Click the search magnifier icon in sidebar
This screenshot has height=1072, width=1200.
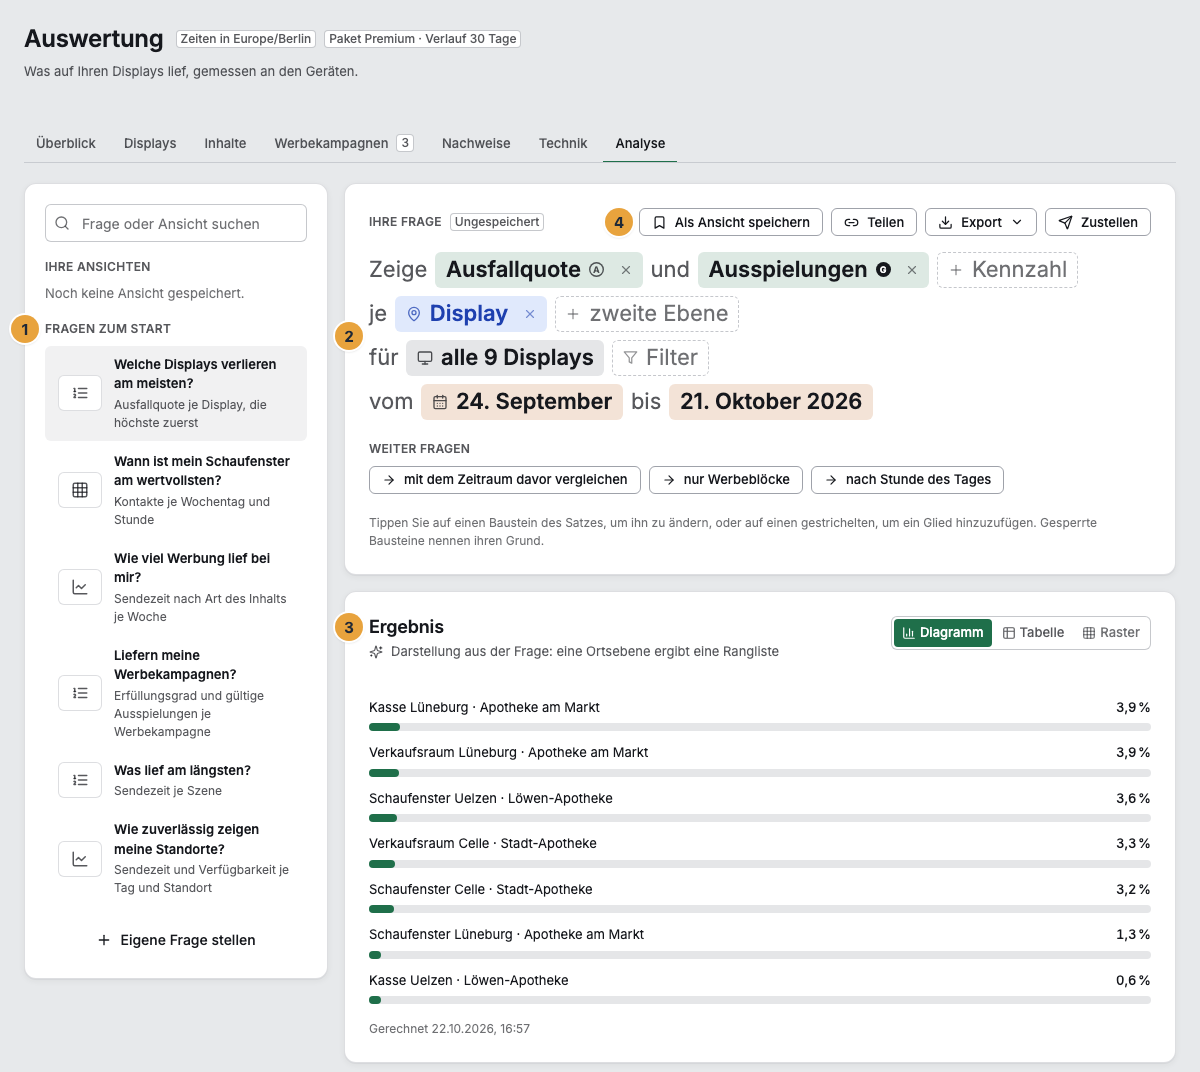tap(63, 224)
